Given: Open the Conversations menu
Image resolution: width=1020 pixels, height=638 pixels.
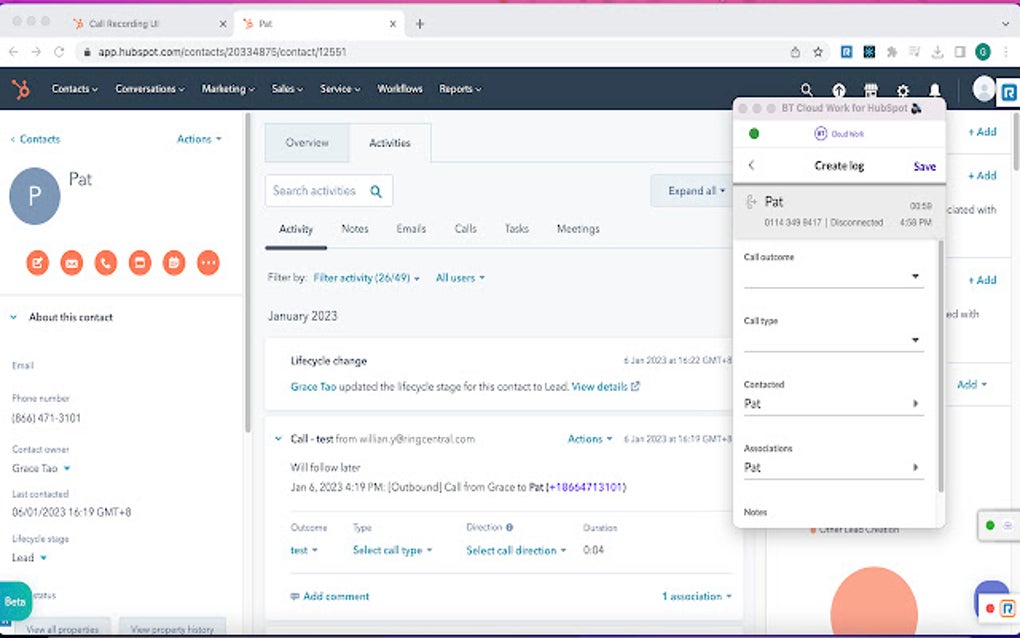Looking at the screenshot, I should click(150, 89).
